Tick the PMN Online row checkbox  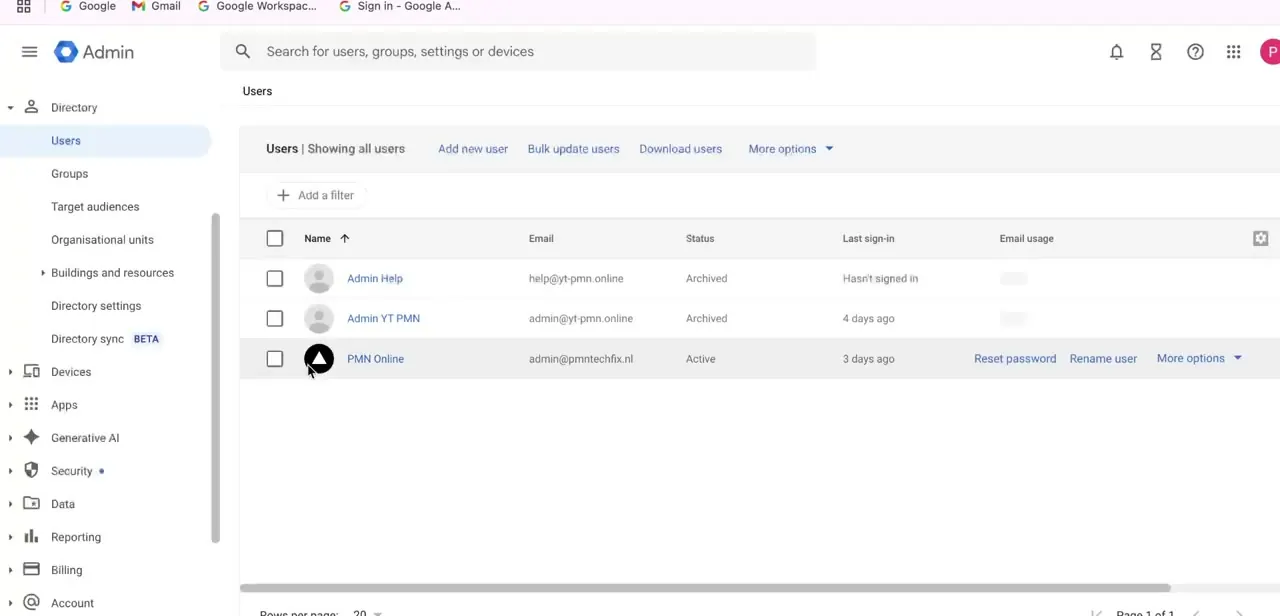click(275, 358)
